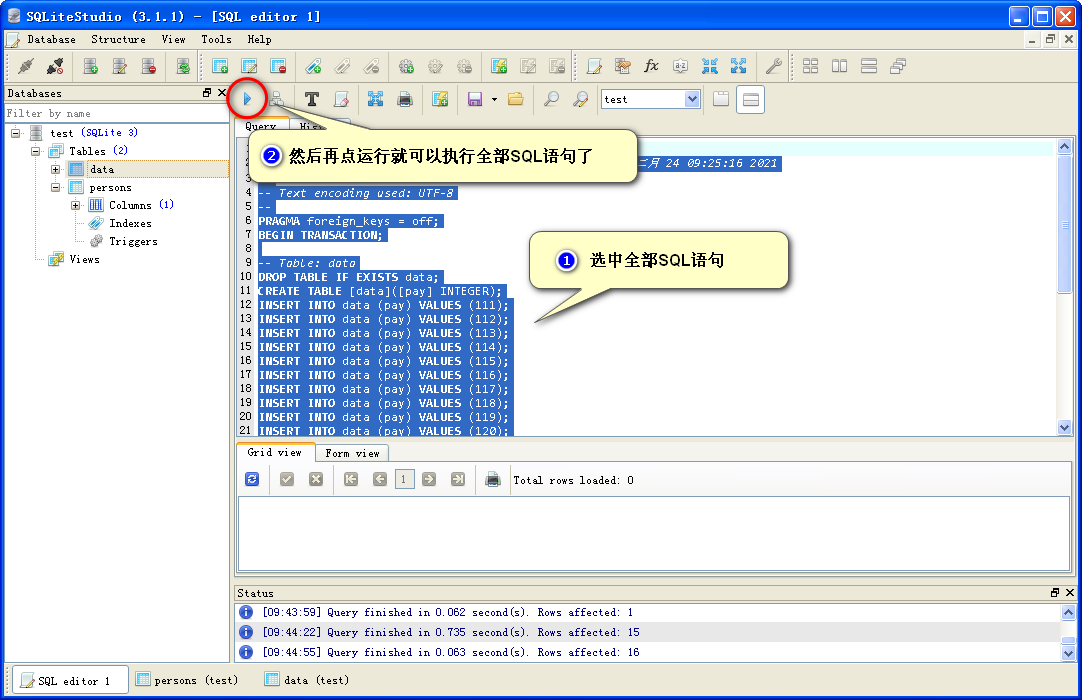
Task: Click the Delete table icon
Action: (x=278, y=66)
